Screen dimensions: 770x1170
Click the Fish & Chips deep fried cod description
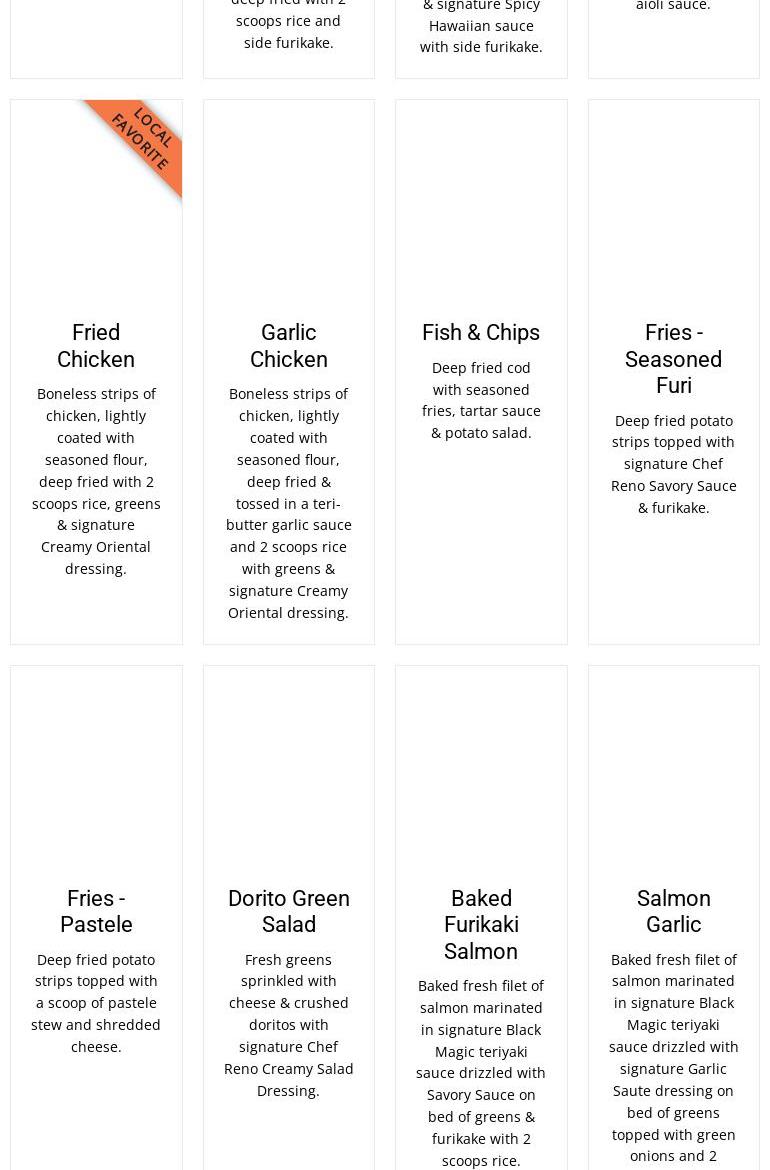(481, 400)
